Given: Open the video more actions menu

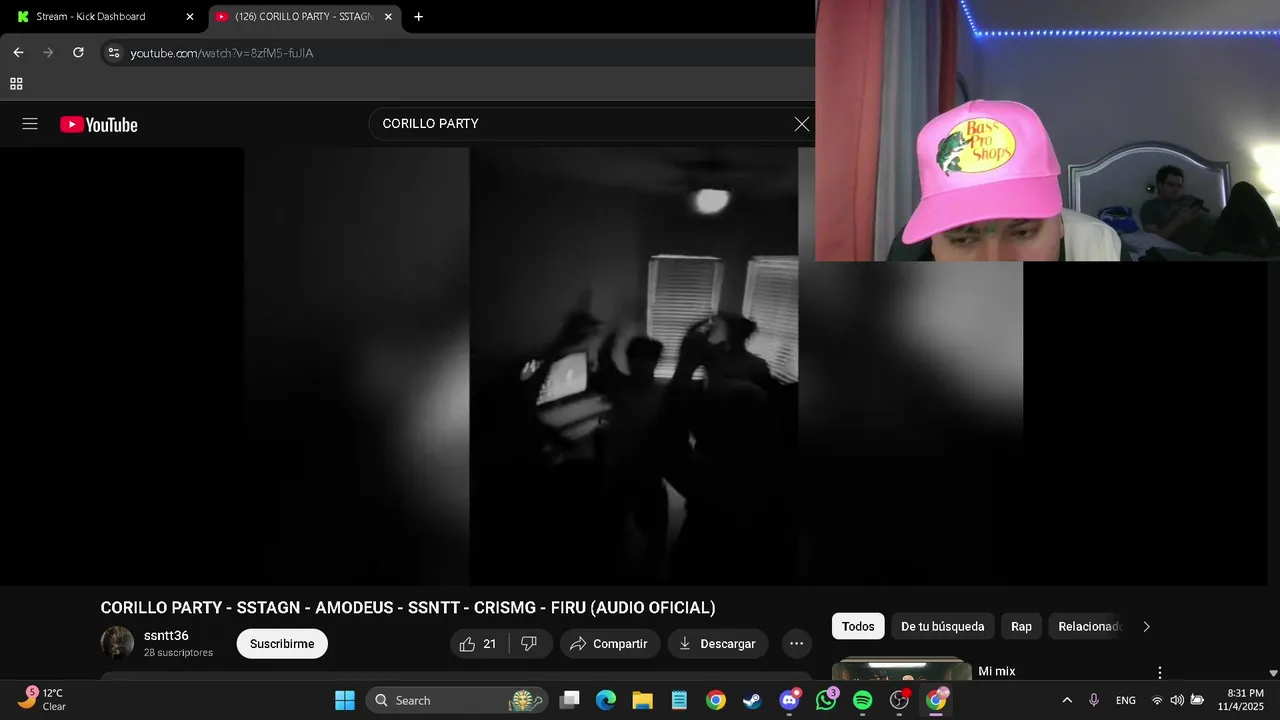Looking at the screenshot, I should pos(796,644).
